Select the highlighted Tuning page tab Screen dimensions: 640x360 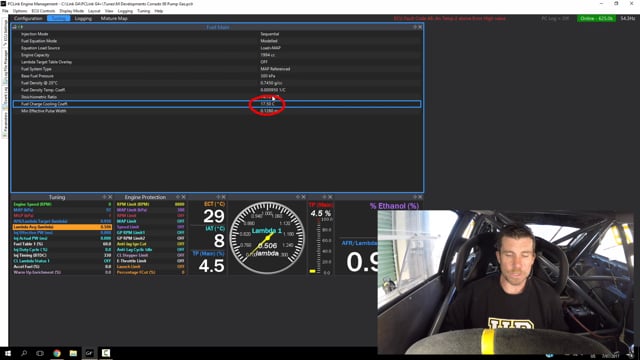click(x=58, y=18)
